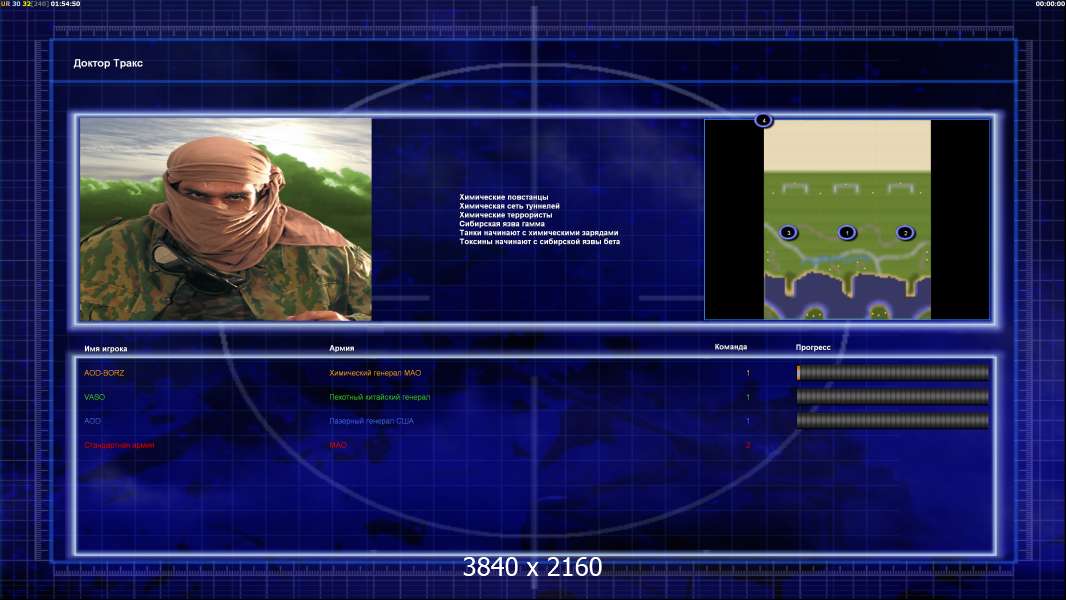Click the map preview thumbnail
The width and height of the screenshot is (1066, 600).
click(x=847, y=219)
